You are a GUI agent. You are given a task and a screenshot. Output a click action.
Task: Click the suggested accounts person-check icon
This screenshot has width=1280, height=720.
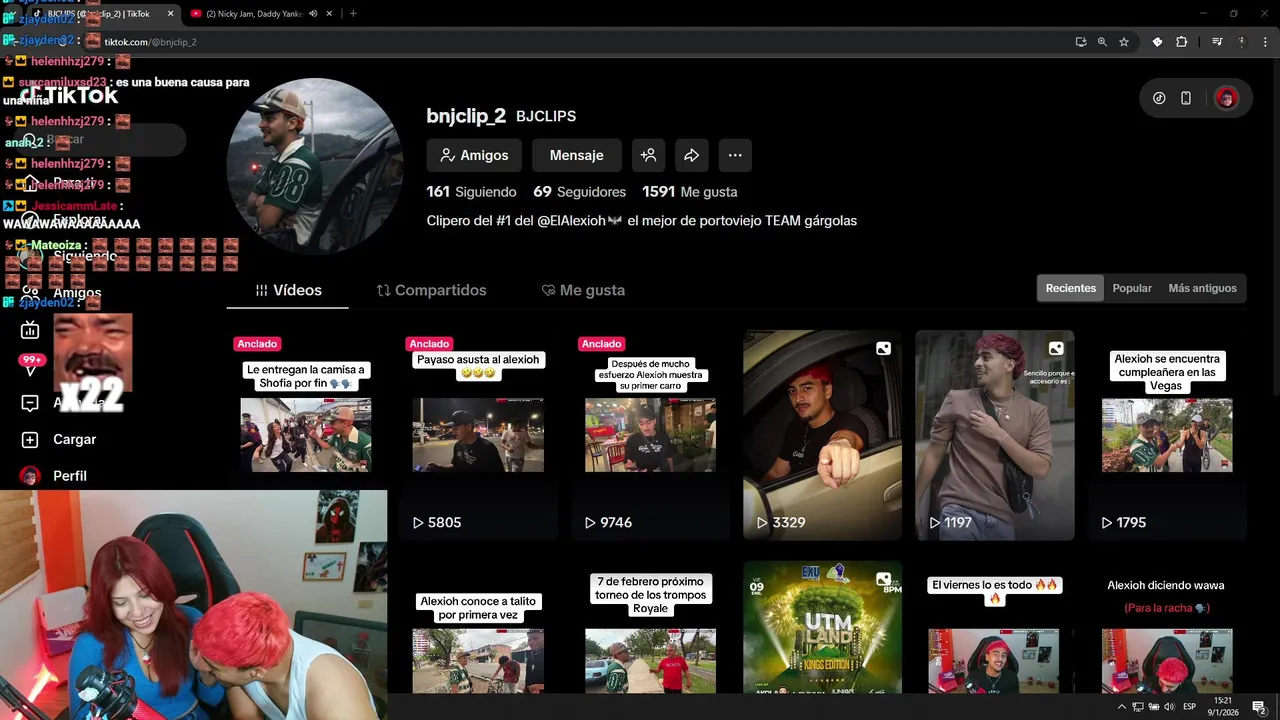coord(649,155)
